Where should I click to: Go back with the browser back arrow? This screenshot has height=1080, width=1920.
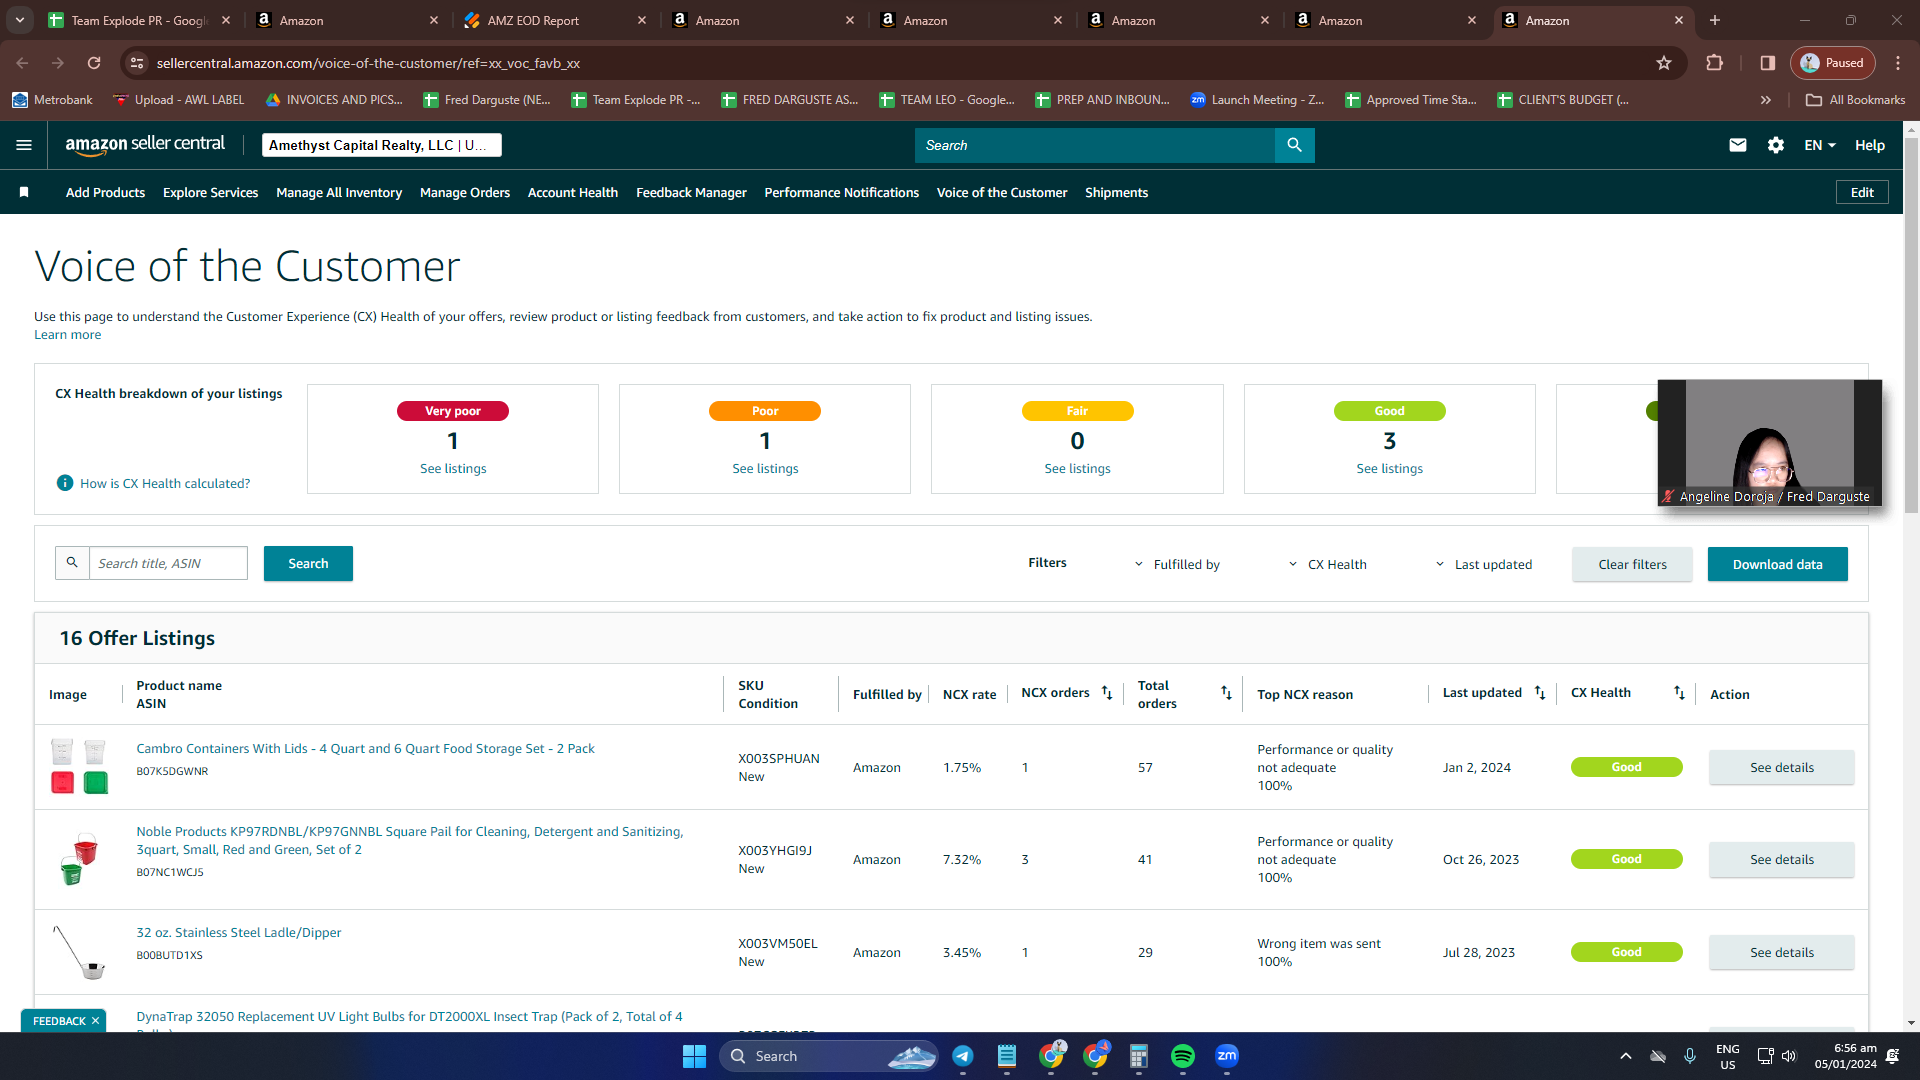point(22,63)
